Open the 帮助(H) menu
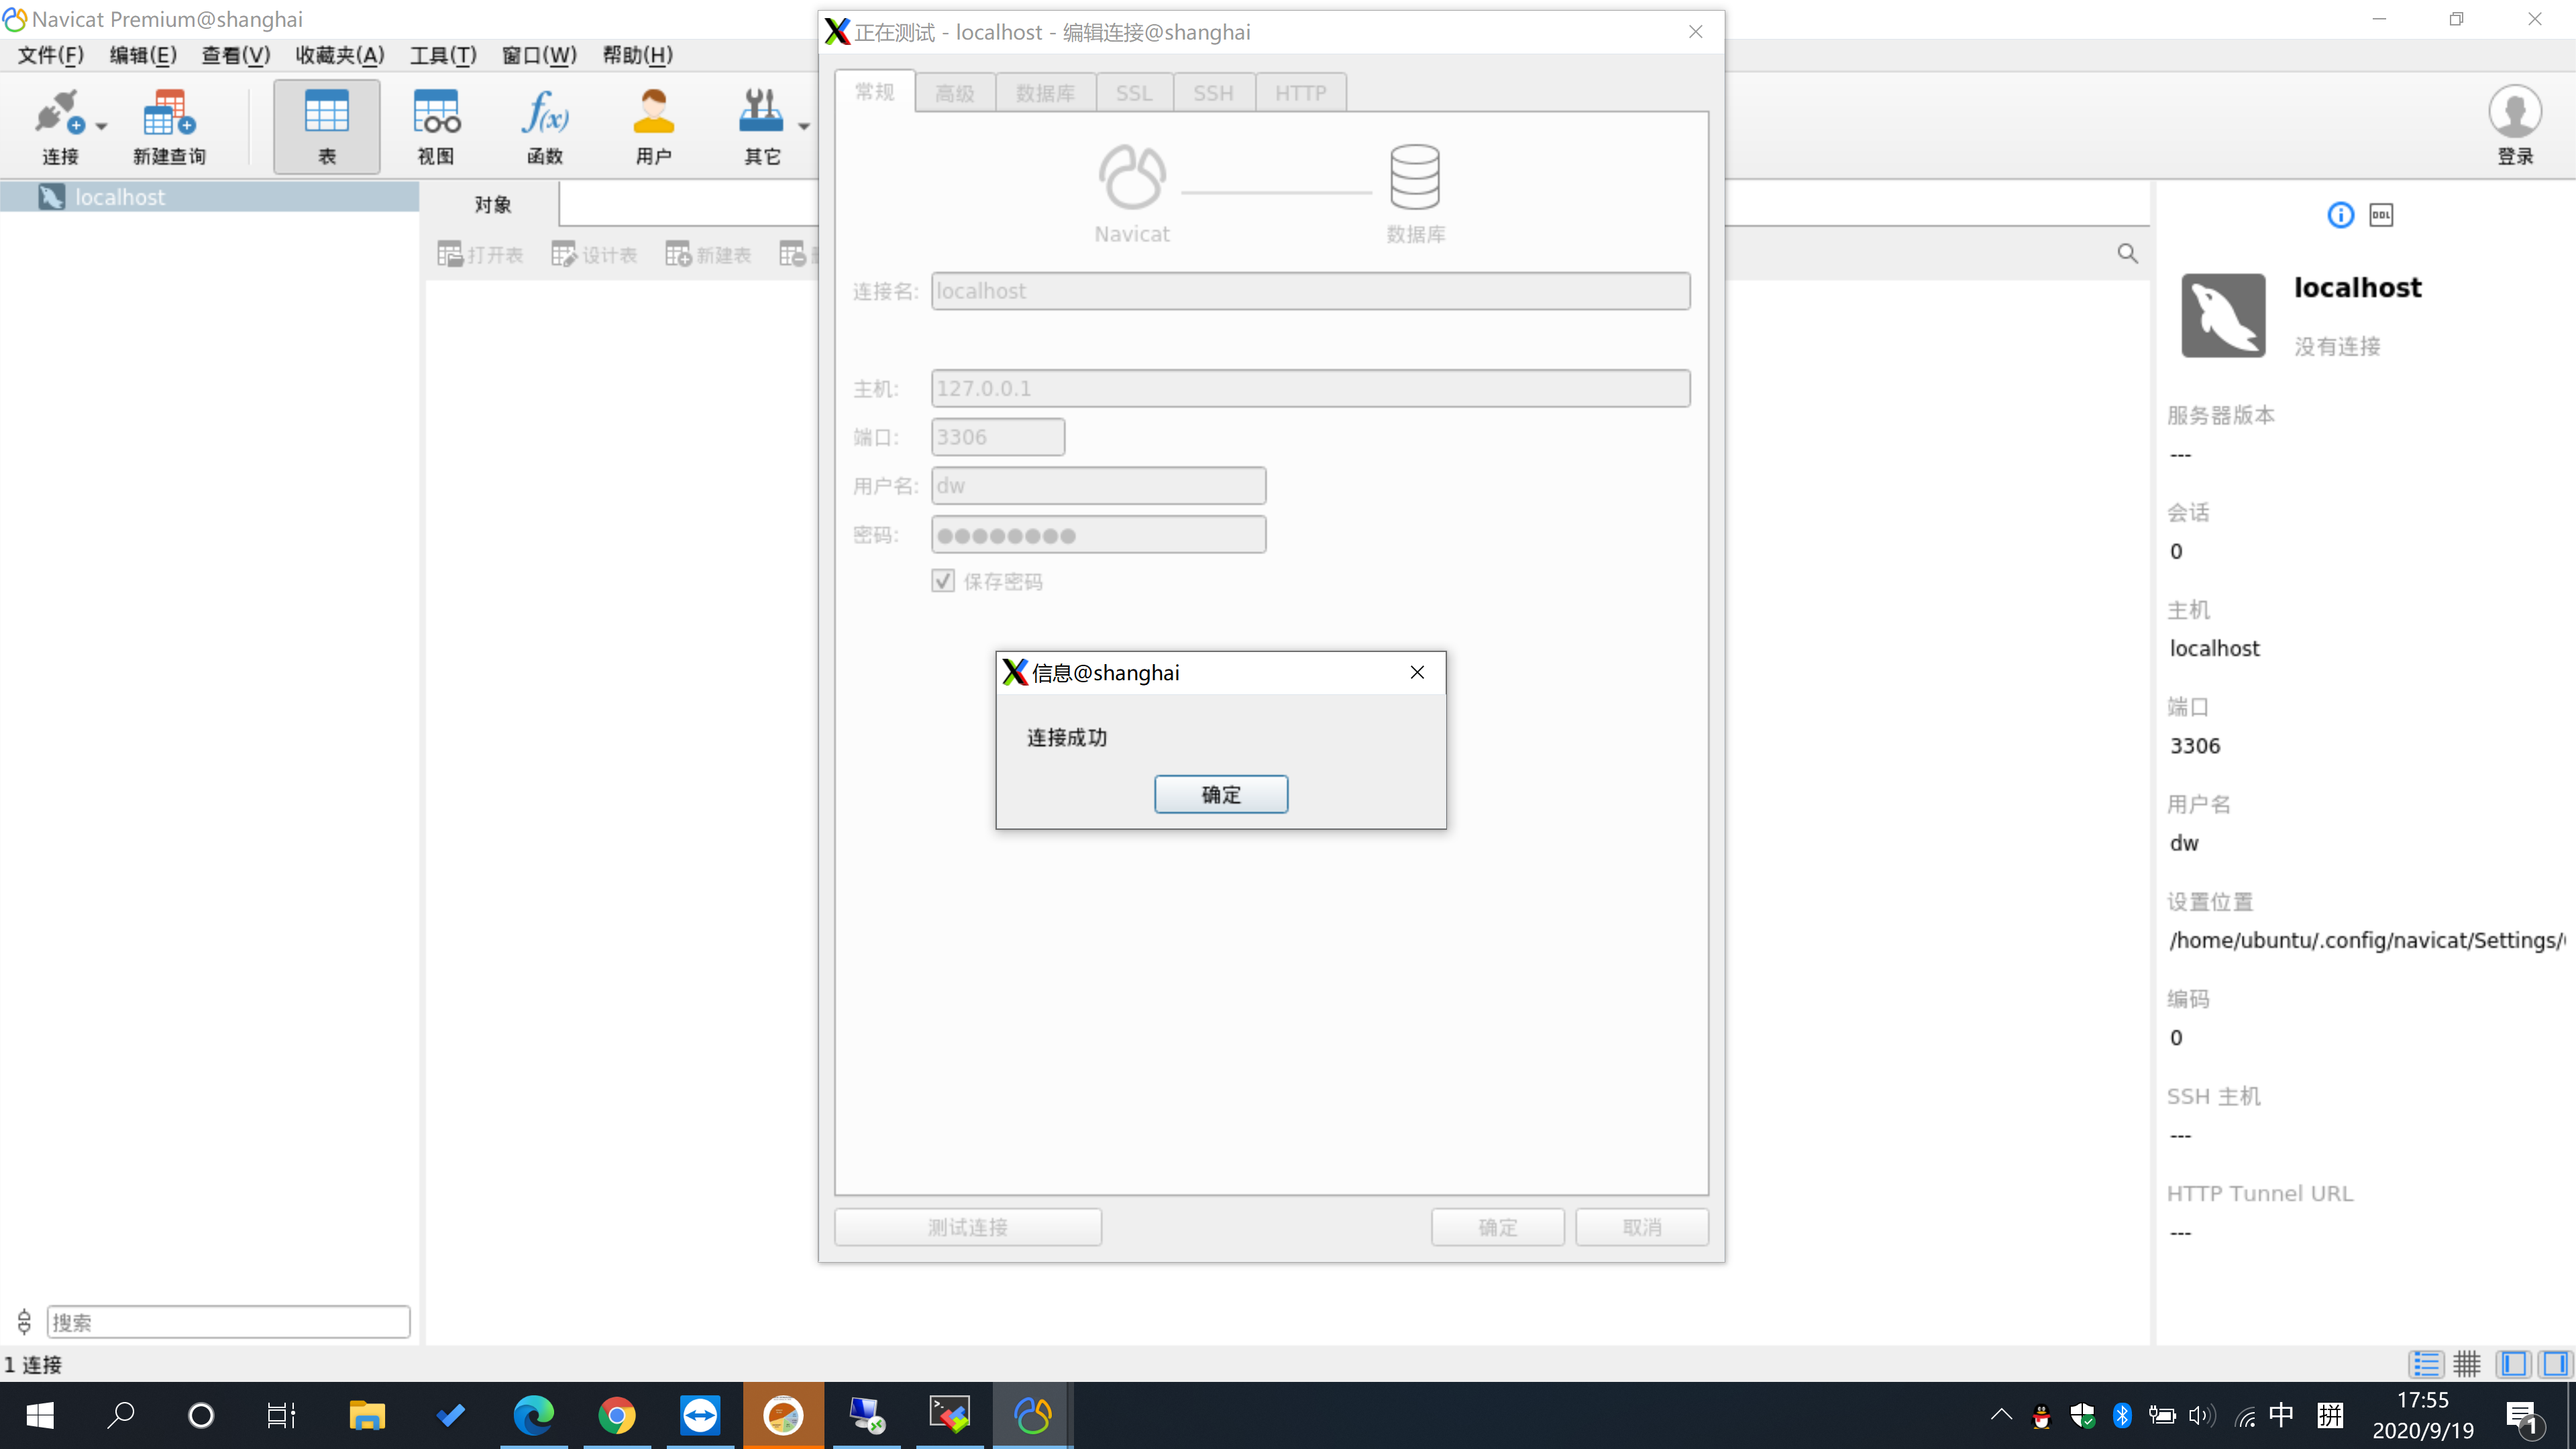Screen dimensions: 2576x1449 638,55
